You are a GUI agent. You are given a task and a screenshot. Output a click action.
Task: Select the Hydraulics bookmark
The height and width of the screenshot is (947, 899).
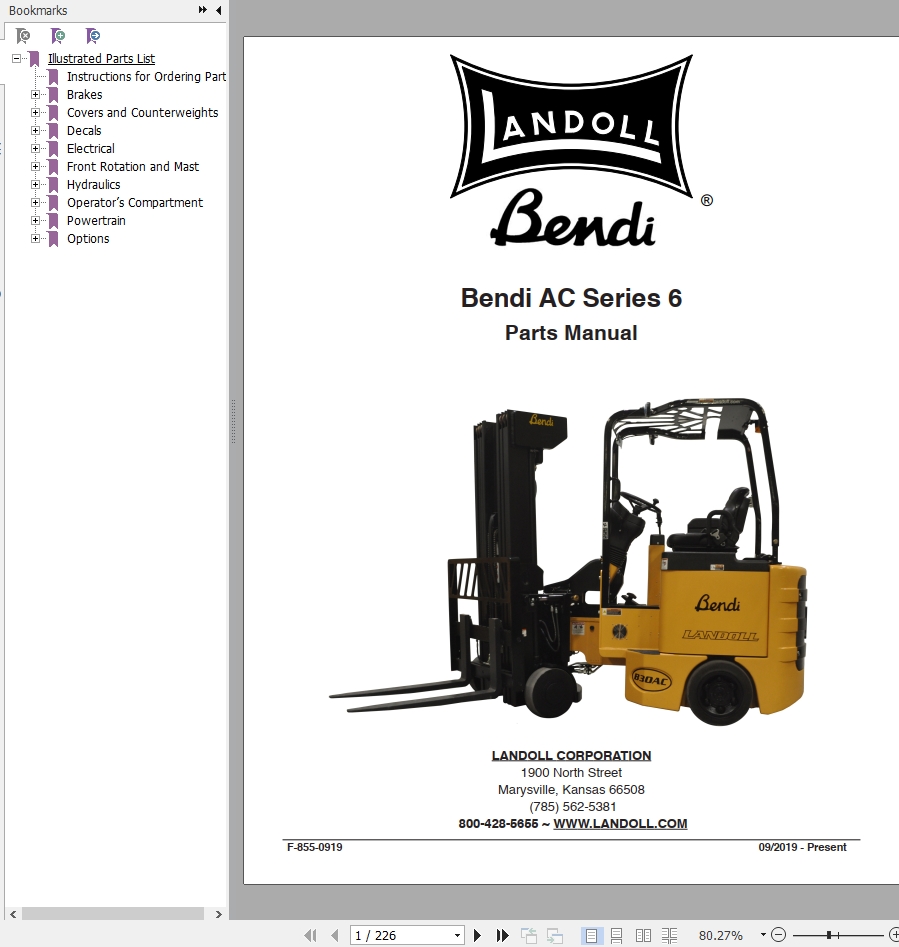(x=94, y=185)
